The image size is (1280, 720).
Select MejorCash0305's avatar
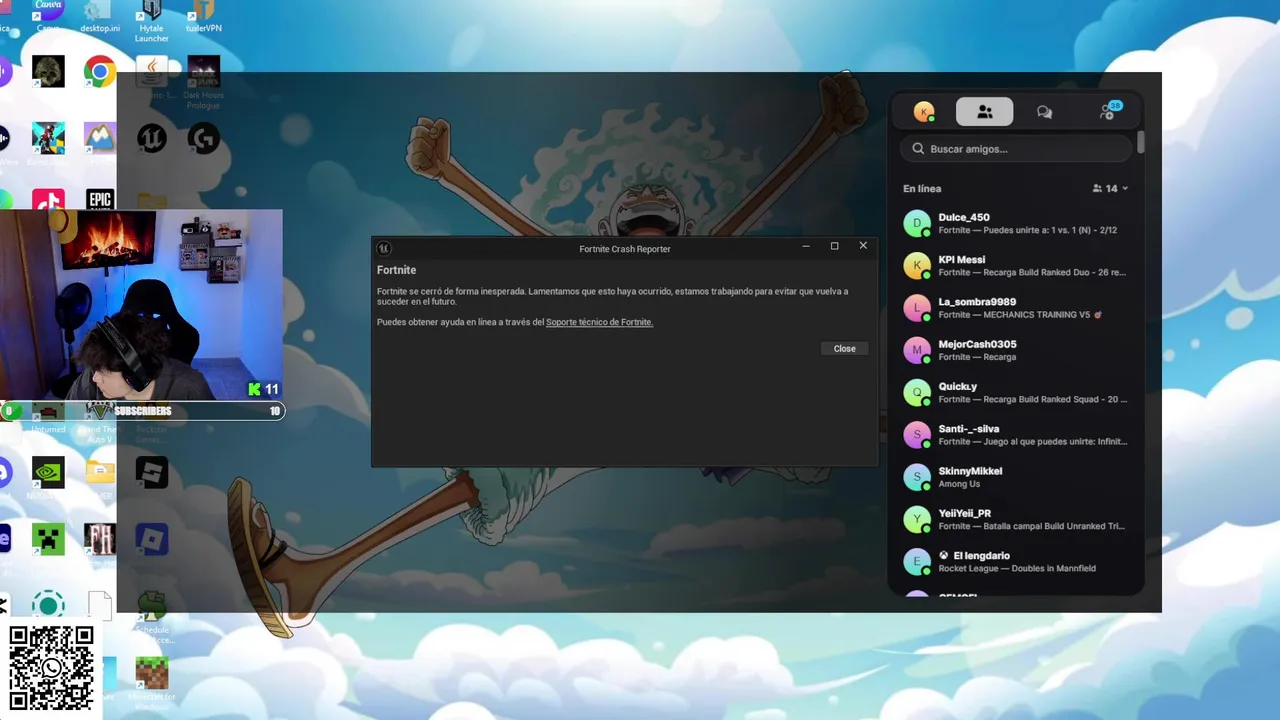(917, 350)
